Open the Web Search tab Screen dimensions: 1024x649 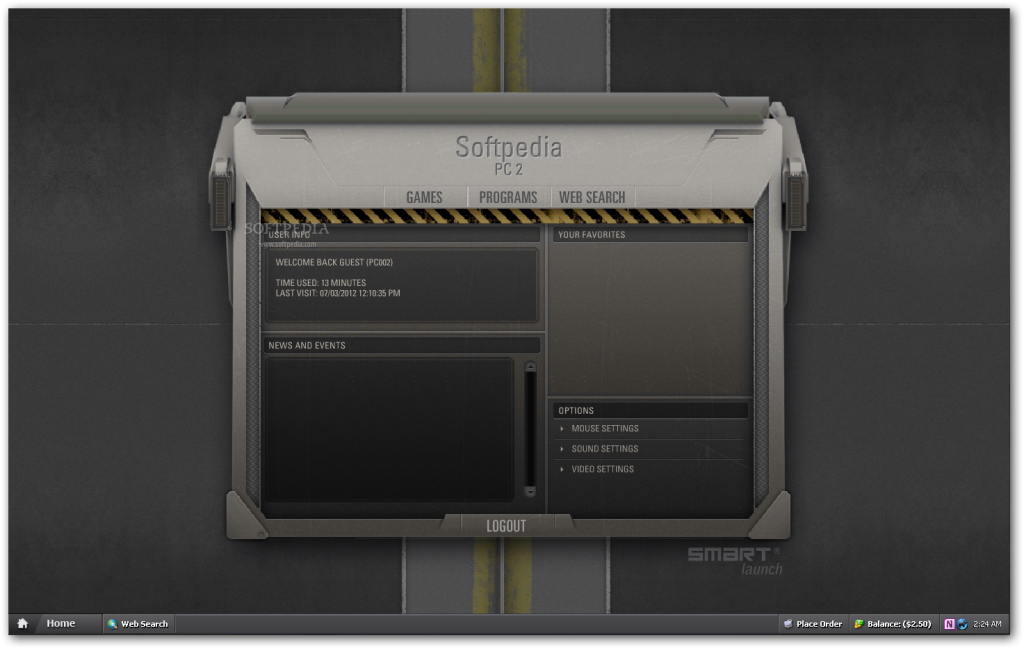coord(592,197)
